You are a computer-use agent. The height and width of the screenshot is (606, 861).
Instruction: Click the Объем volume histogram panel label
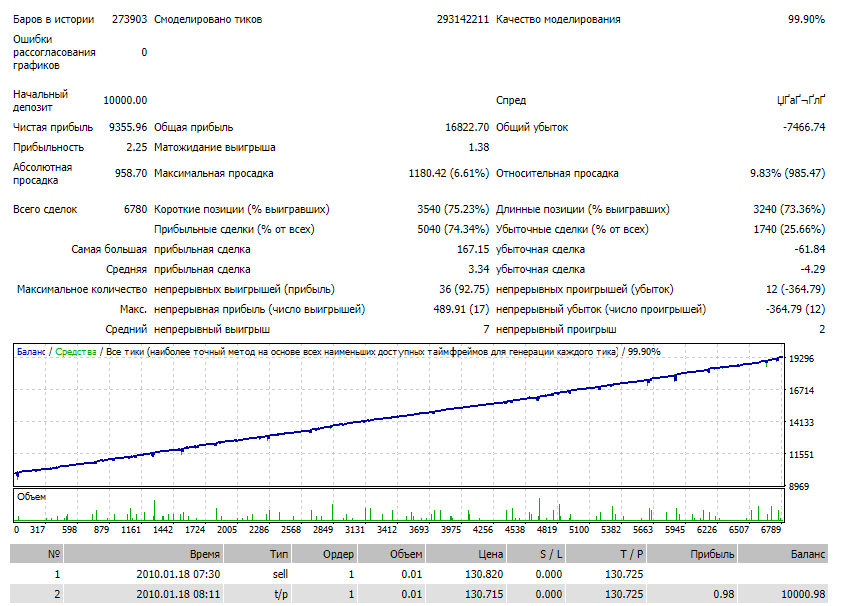31,497
